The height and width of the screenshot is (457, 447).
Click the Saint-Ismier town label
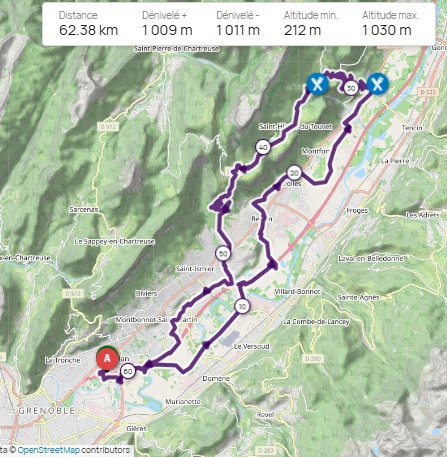click(195, 268)
